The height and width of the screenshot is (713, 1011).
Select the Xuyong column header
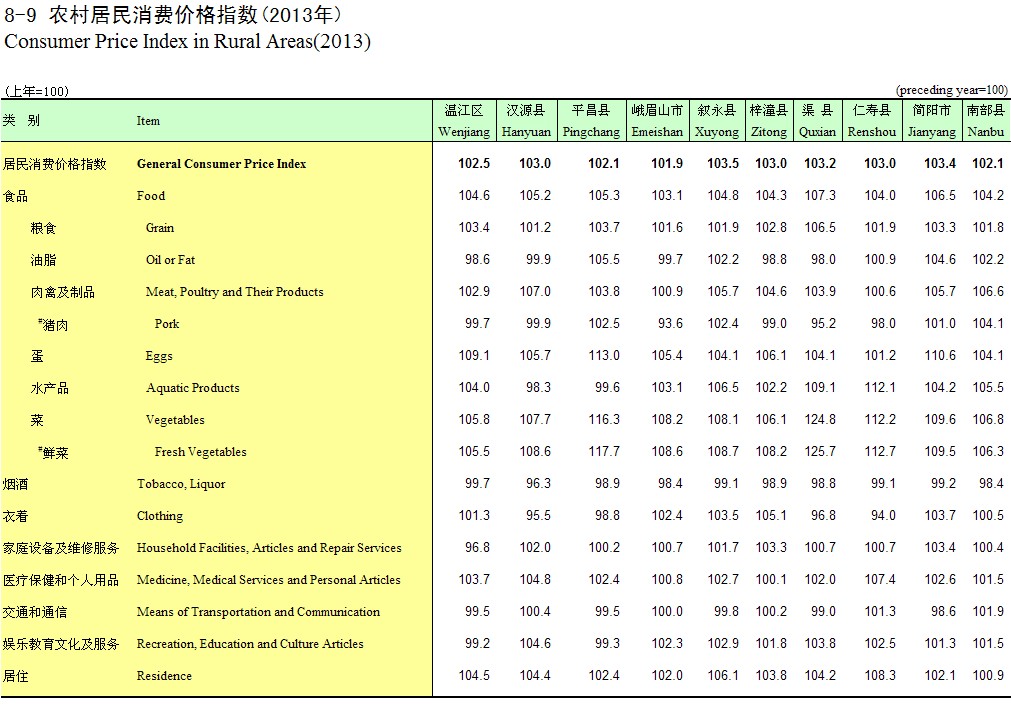click(716, 121)
